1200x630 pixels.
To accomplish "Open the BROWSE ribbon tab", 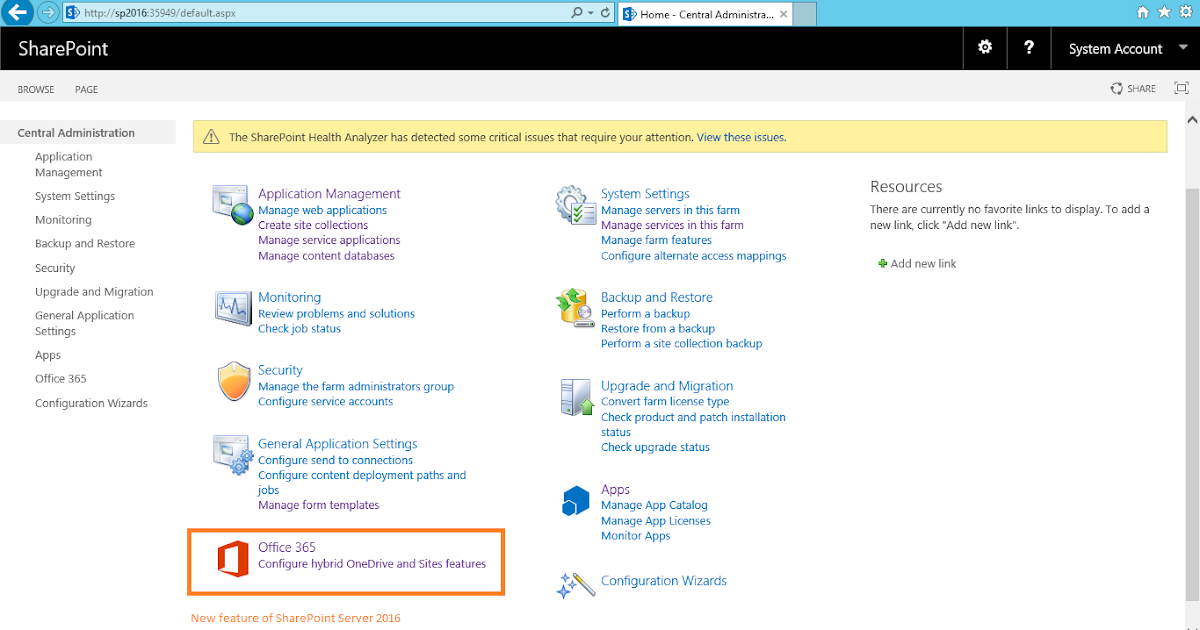I will [36, 89].
